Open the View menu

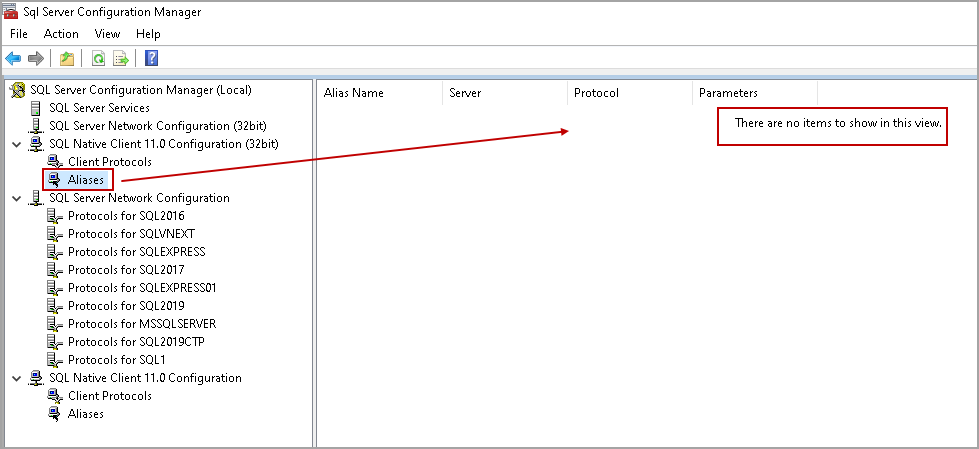pyautogui.click(x=107, y=34)
